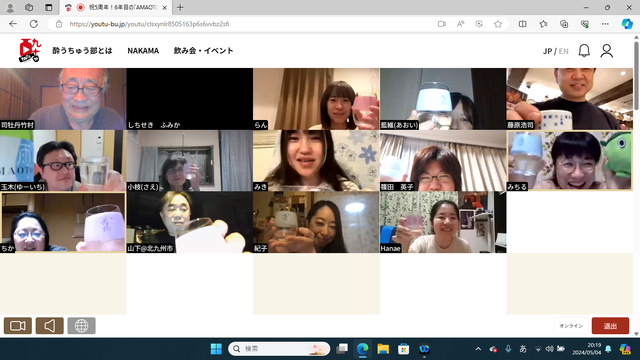Select the みき video tile
The width and height of the screenshot is (640, 360).
pyautogui.click(x=316, y=161)
